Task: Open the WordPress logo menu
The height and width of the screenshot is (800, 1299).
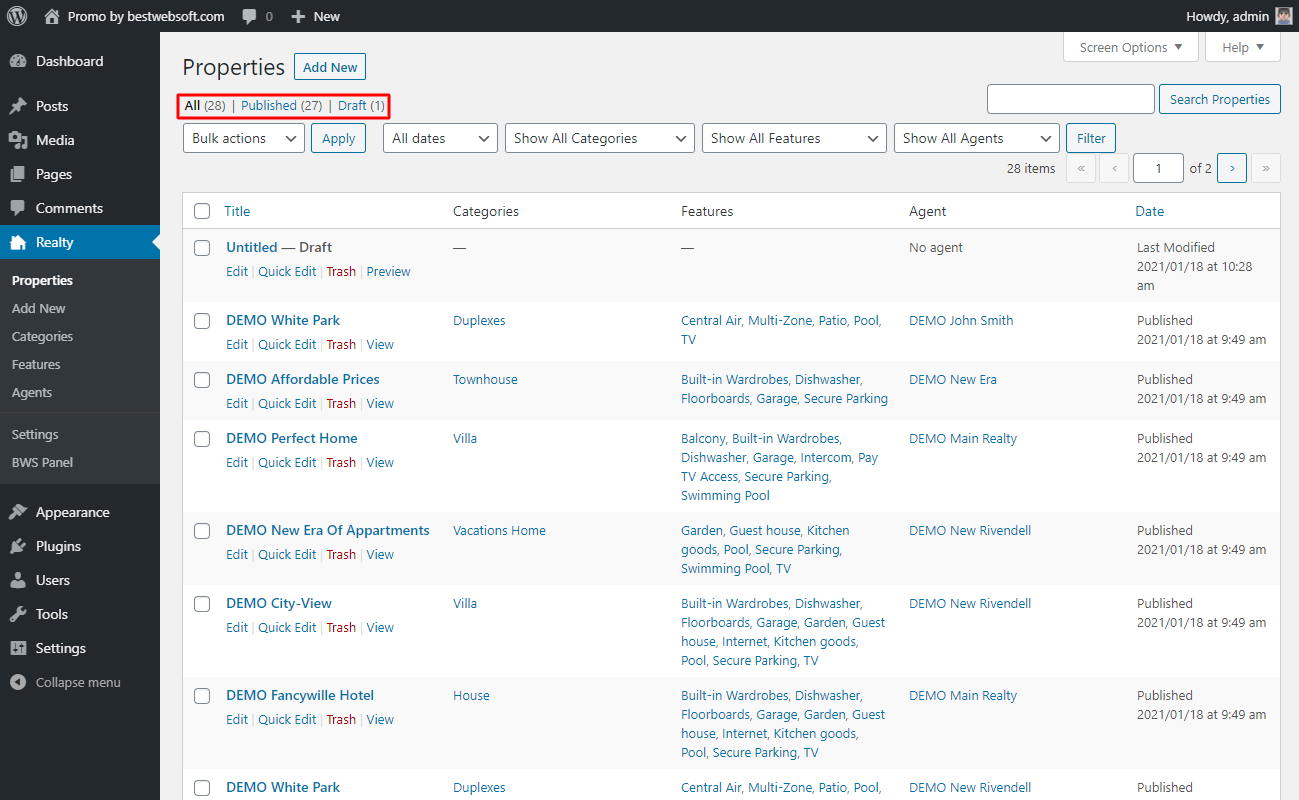Action: point(17,16)
